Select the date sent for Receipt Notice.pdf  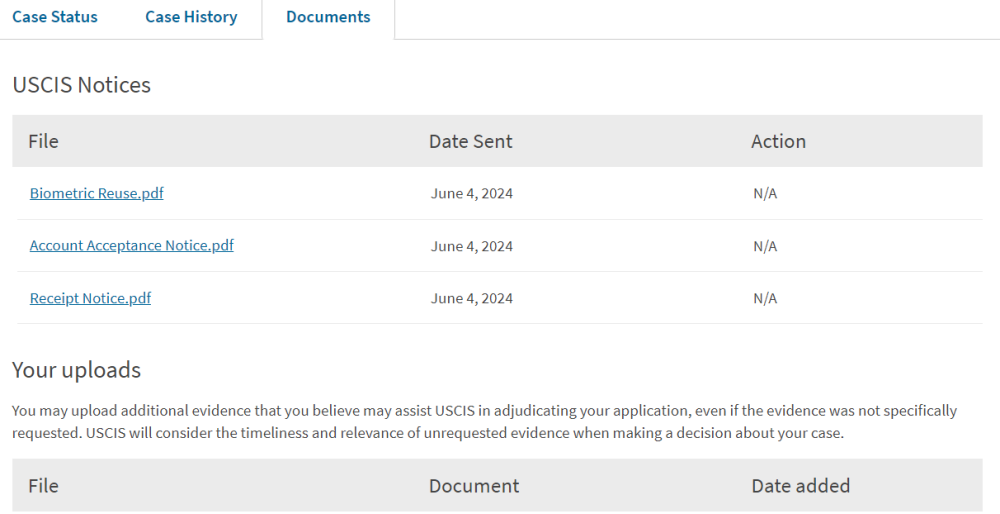[x=471, y=298]
